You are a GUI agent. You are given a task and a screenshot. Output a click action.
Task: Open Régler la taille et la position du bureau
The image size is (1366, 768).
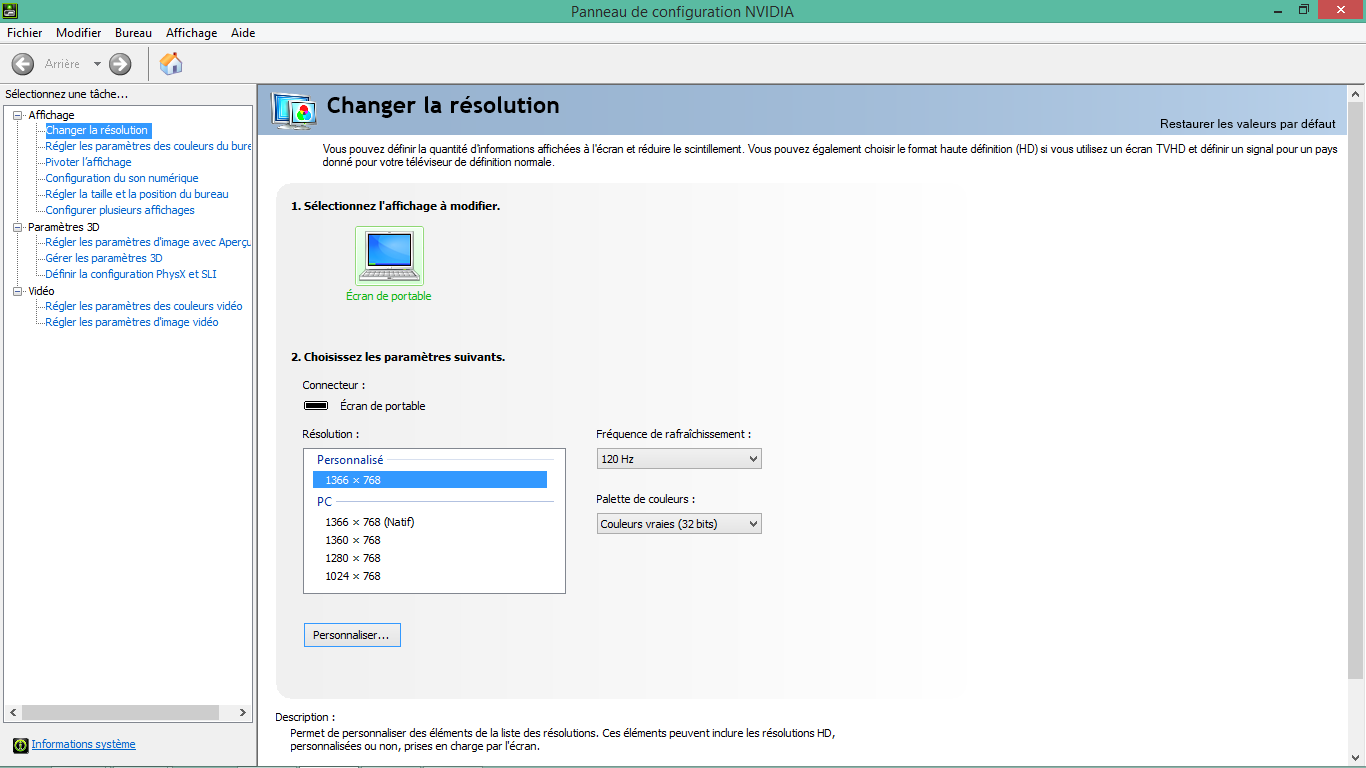point(137,194)
